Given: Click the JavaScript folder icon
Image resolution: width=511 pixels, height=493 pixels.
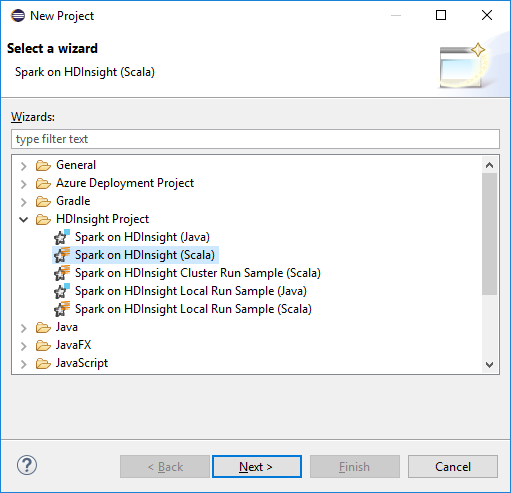Looking at the screenshot, I should [43, 363].
